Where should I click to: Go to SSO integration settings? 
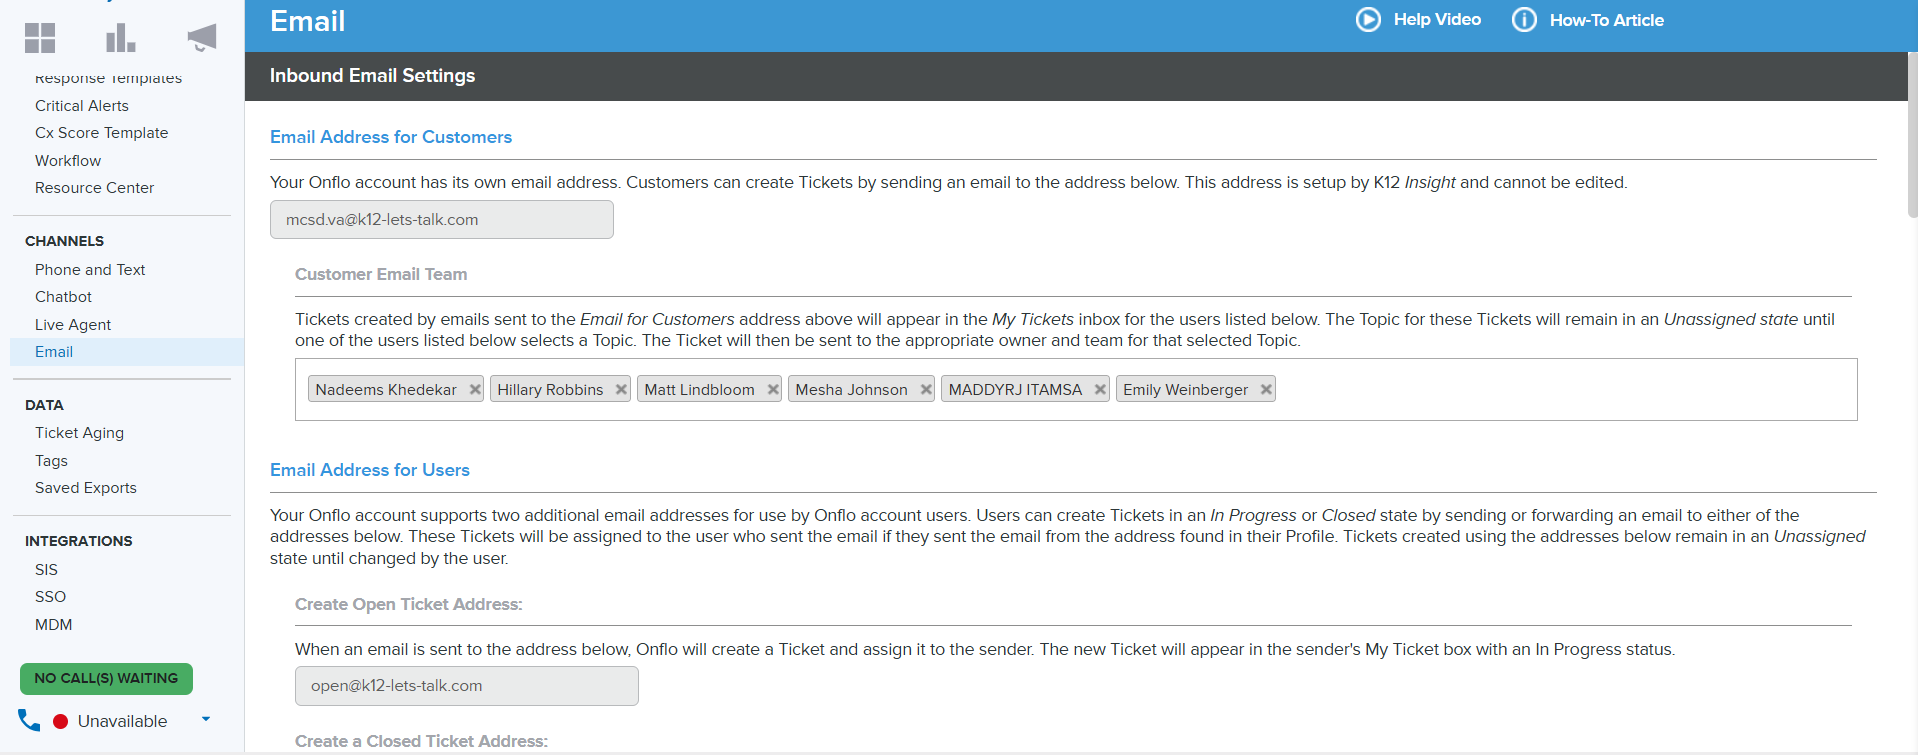(50, 597)
